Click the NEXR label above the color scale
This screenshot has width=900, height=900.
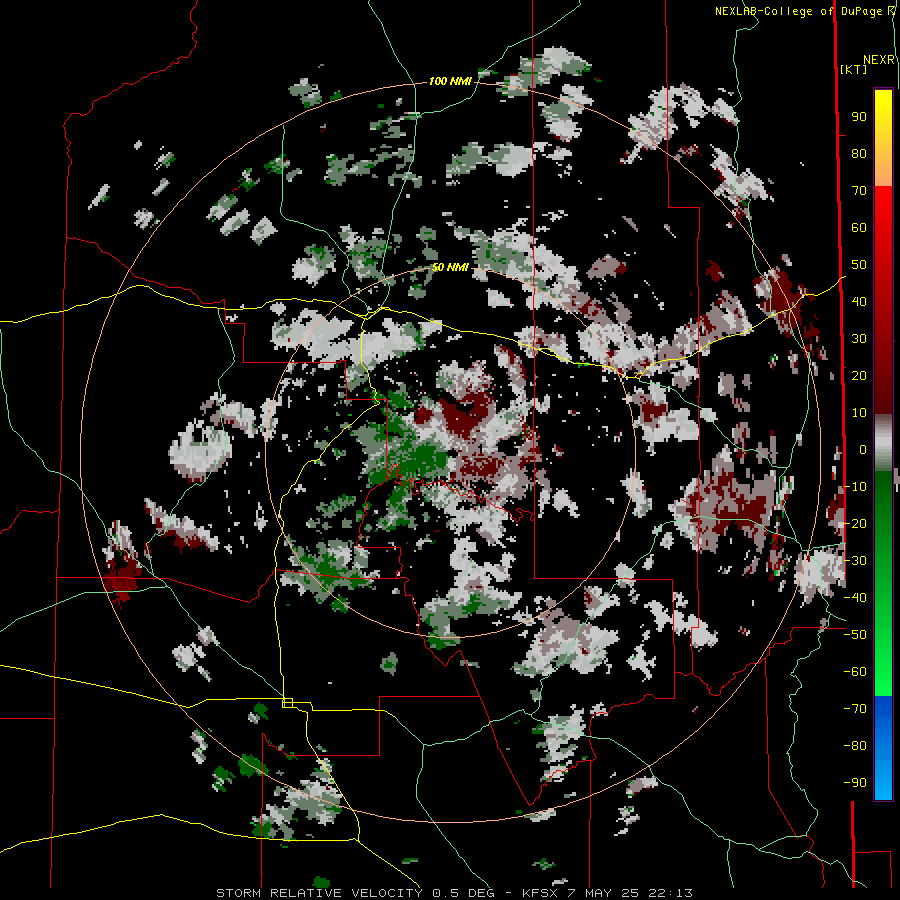coord(879,60)
